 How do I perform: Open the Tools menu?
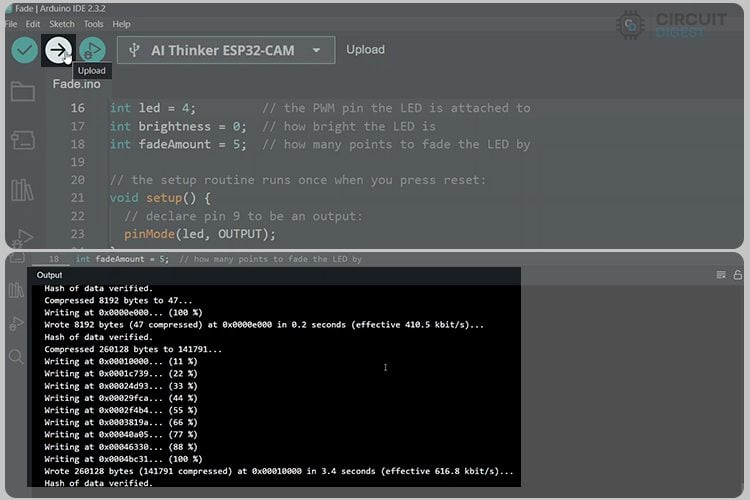(93, 23)
